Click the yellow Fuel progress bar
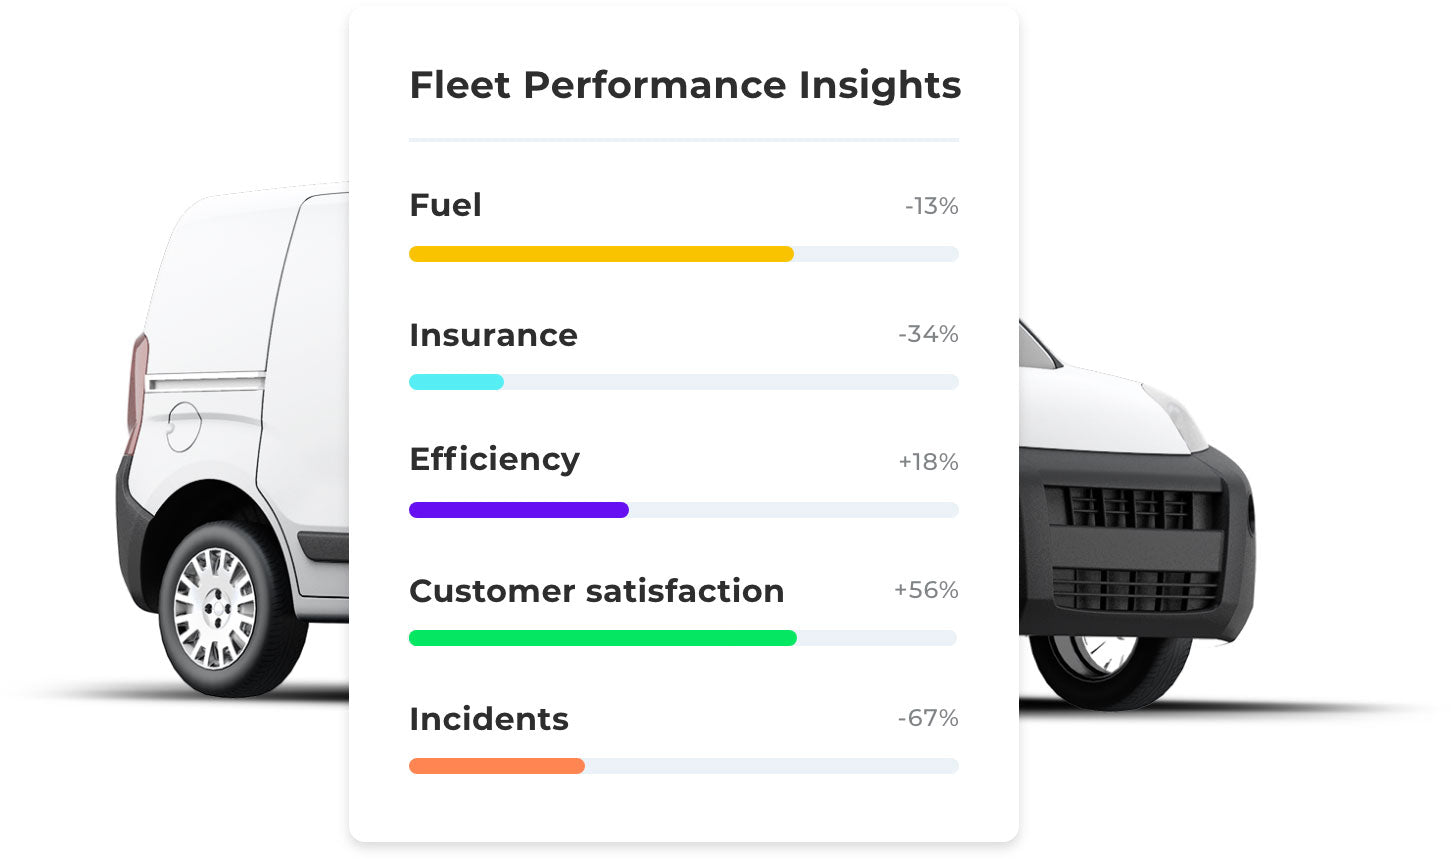The height and width of the screenshot is (860, 1456). click(x=601, y=254)
